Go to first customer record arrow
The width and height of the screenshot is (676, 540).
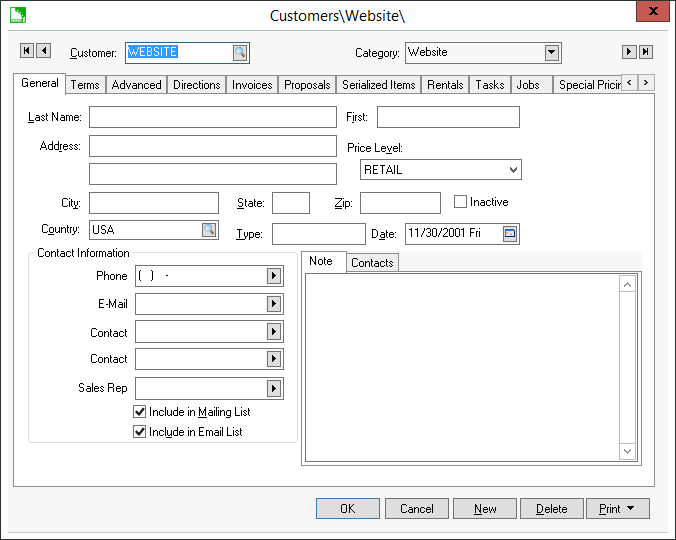point(27,51)
